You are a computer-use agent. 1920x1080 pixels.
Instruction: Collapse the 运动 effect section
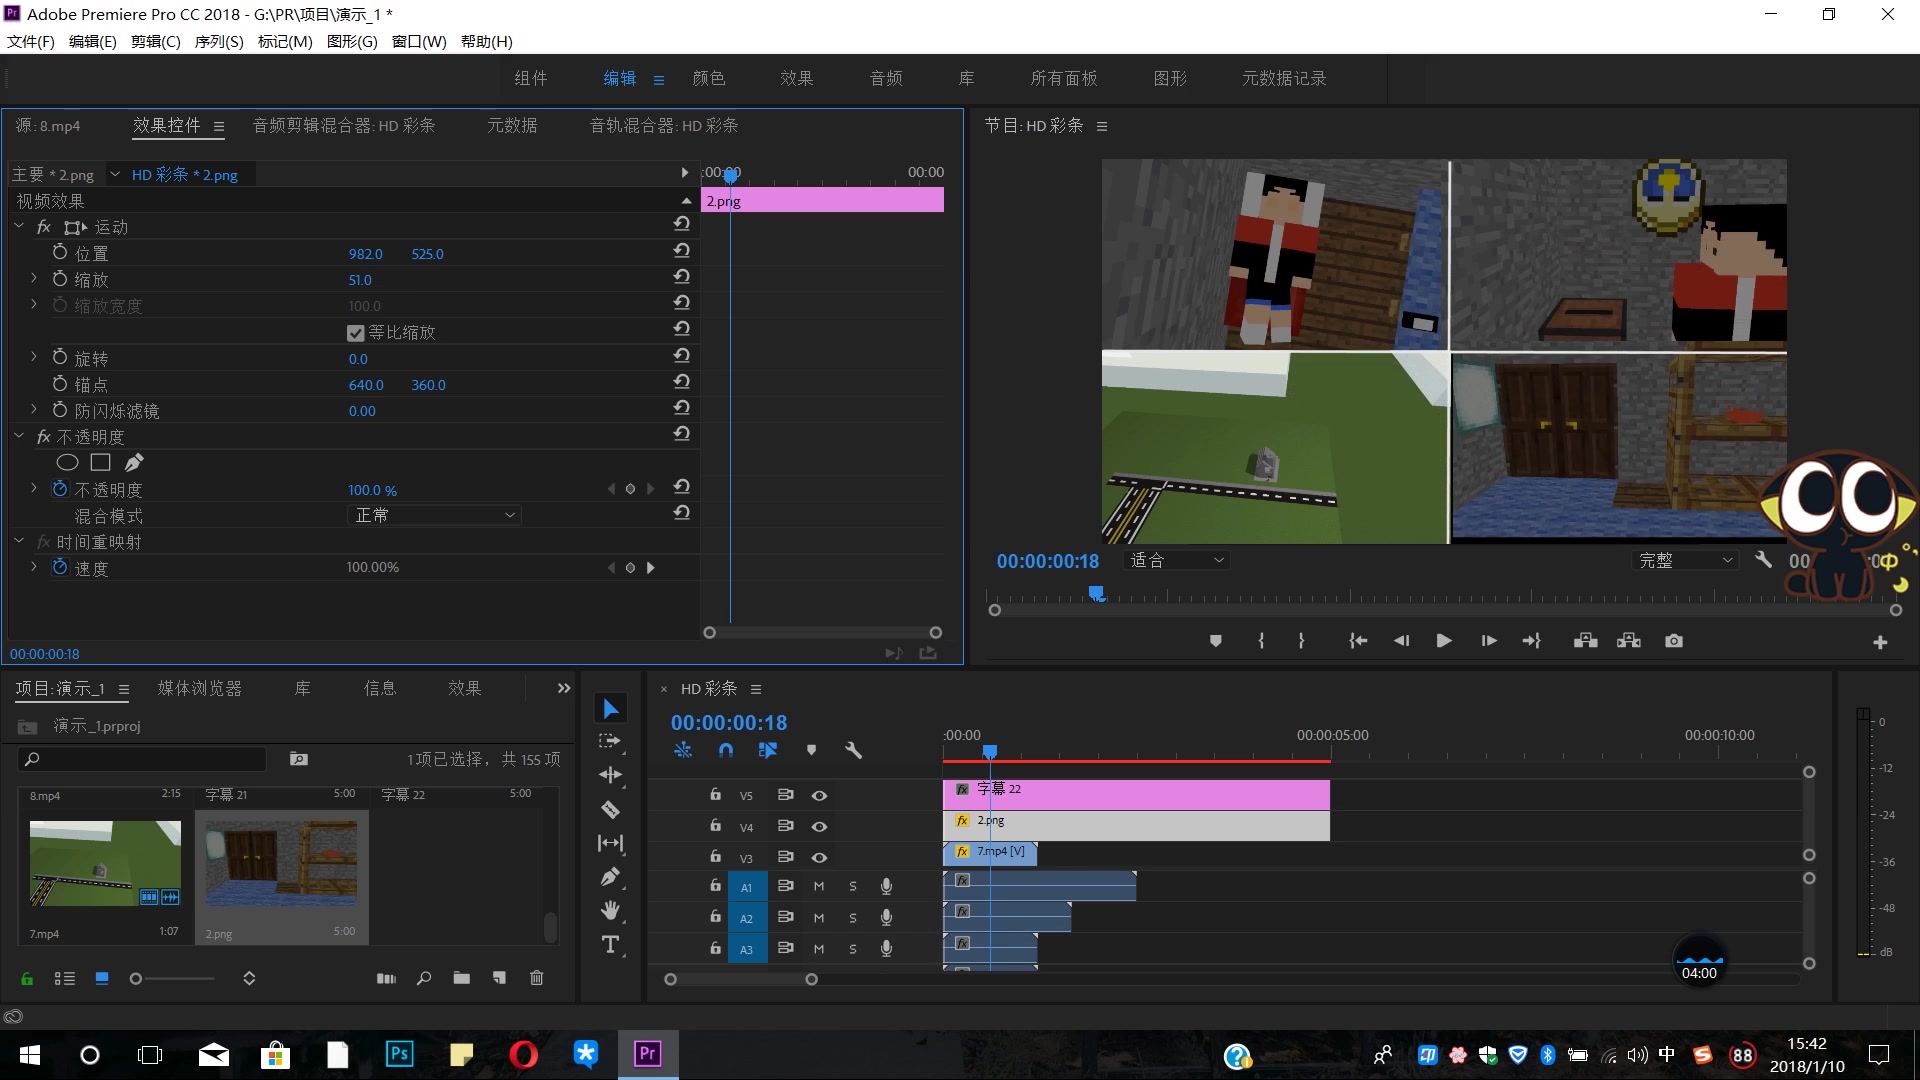[19, 227]
